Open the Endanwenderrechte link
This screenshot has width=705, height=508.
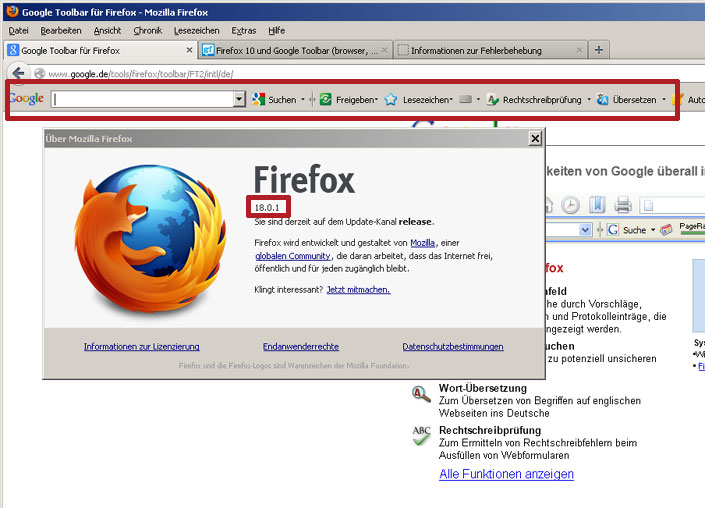pos(301,347)
